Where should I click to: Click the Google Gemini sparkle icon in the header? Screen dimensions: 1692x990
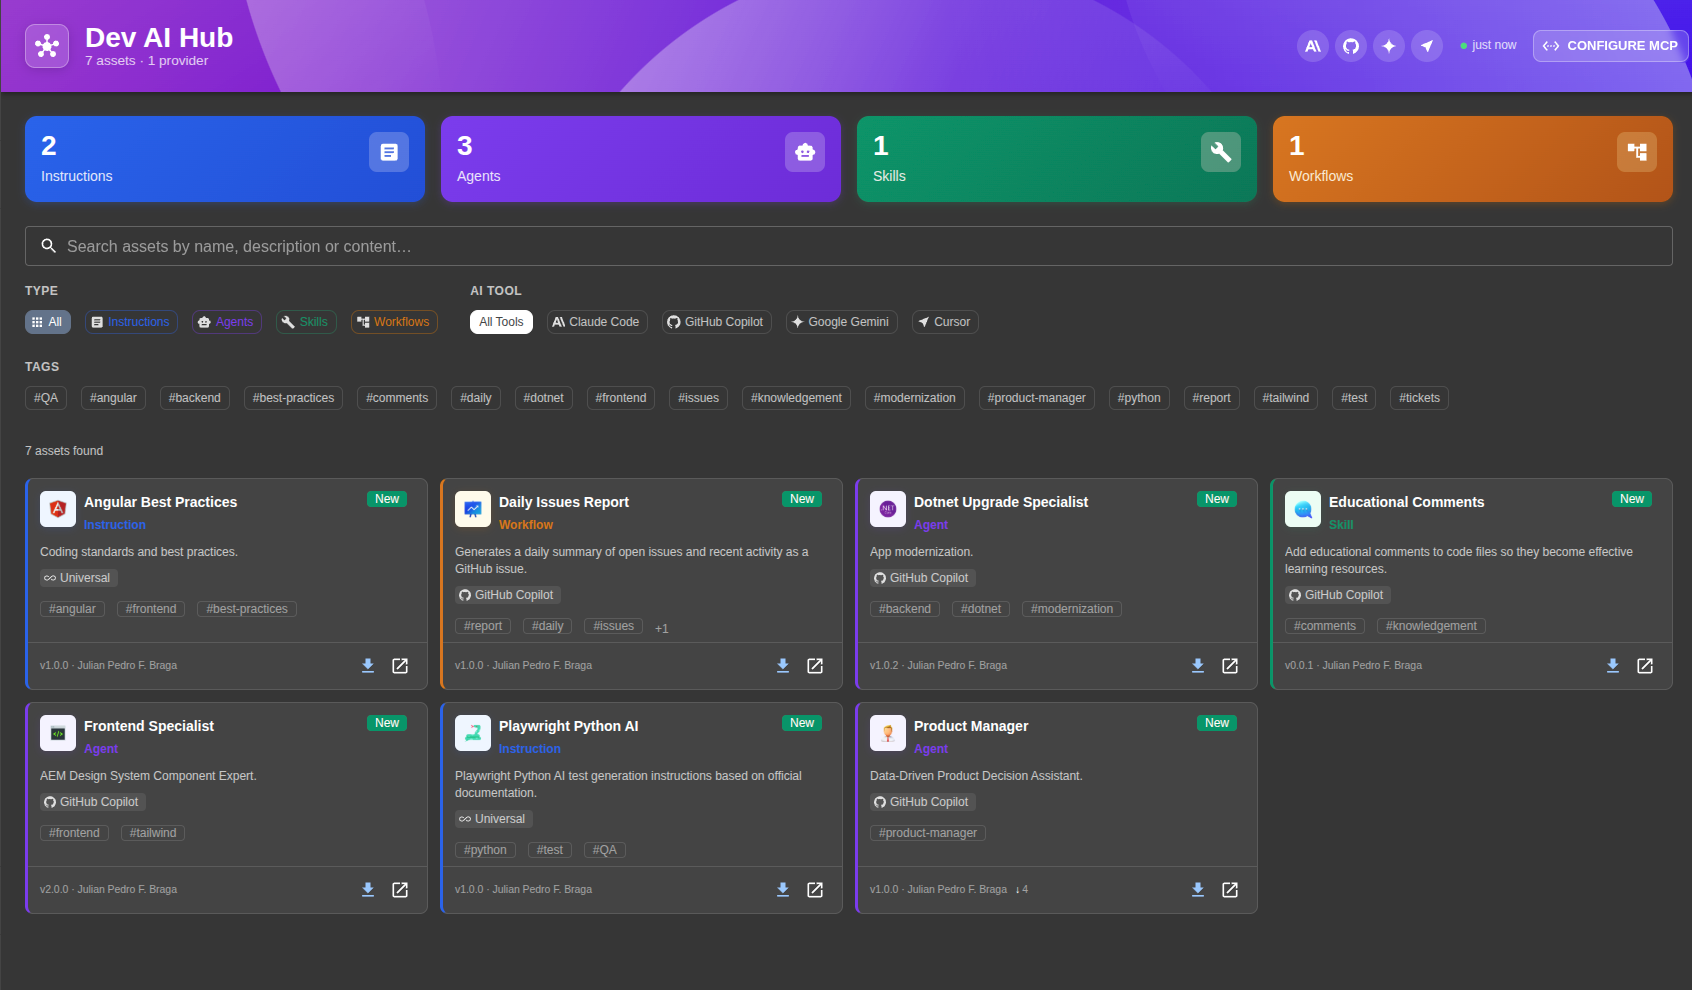(x=1389, y=46)
